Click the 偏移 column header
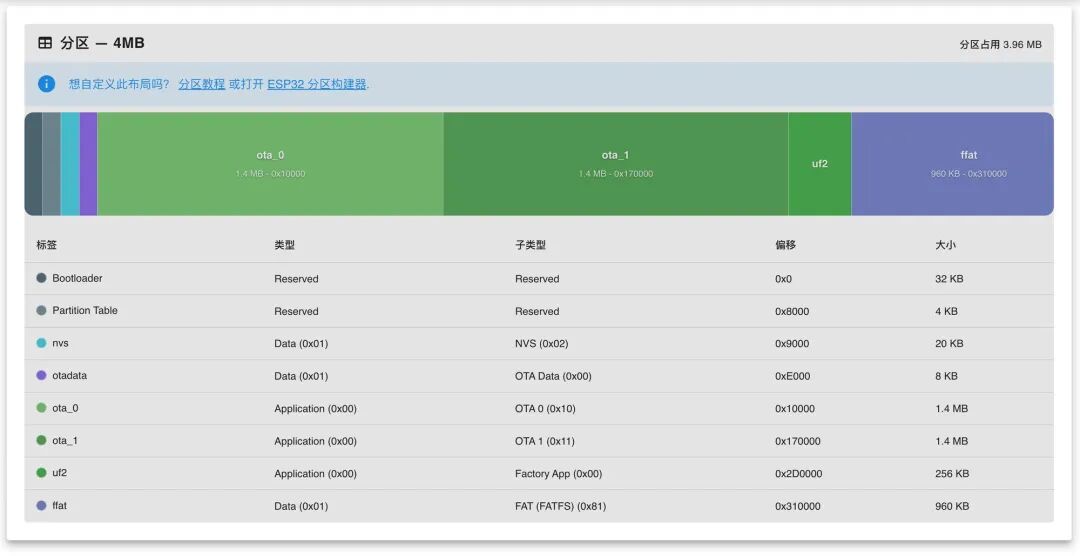The image size is (1080, 556). [785, 245]
